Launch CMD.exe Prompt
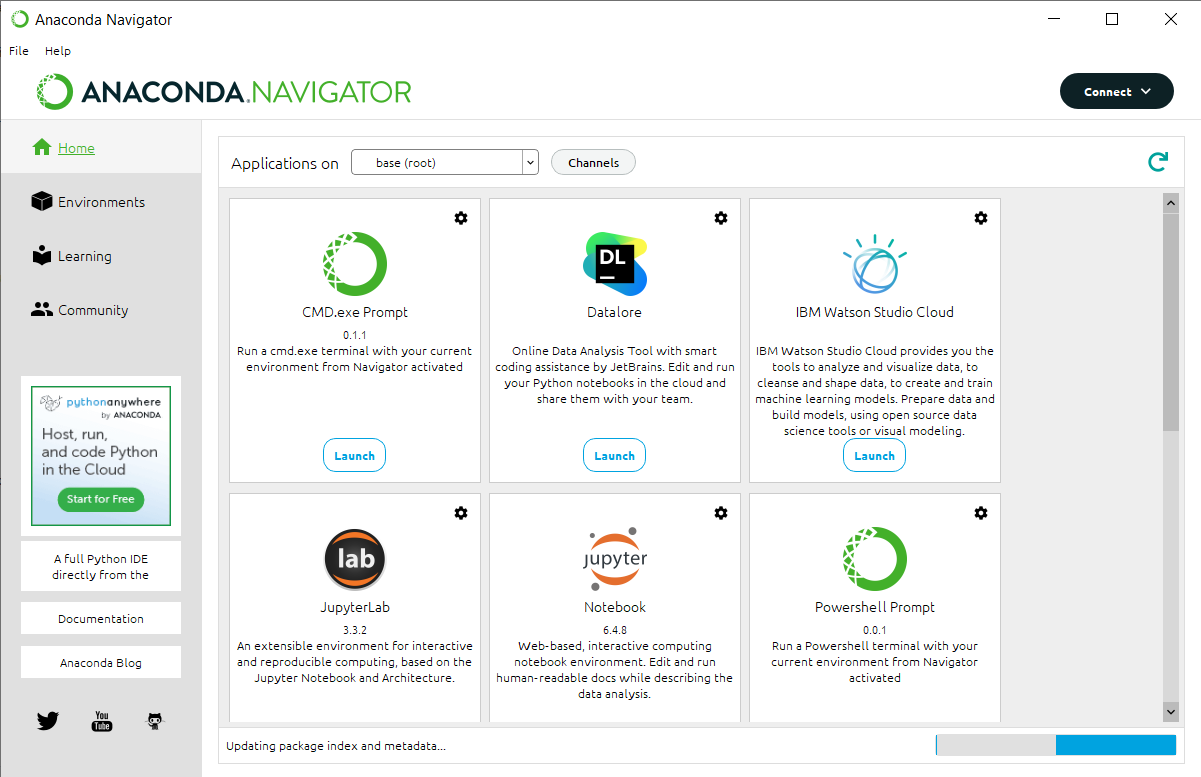The width and height of the screenshot is (1201, 777). (355, 455)
